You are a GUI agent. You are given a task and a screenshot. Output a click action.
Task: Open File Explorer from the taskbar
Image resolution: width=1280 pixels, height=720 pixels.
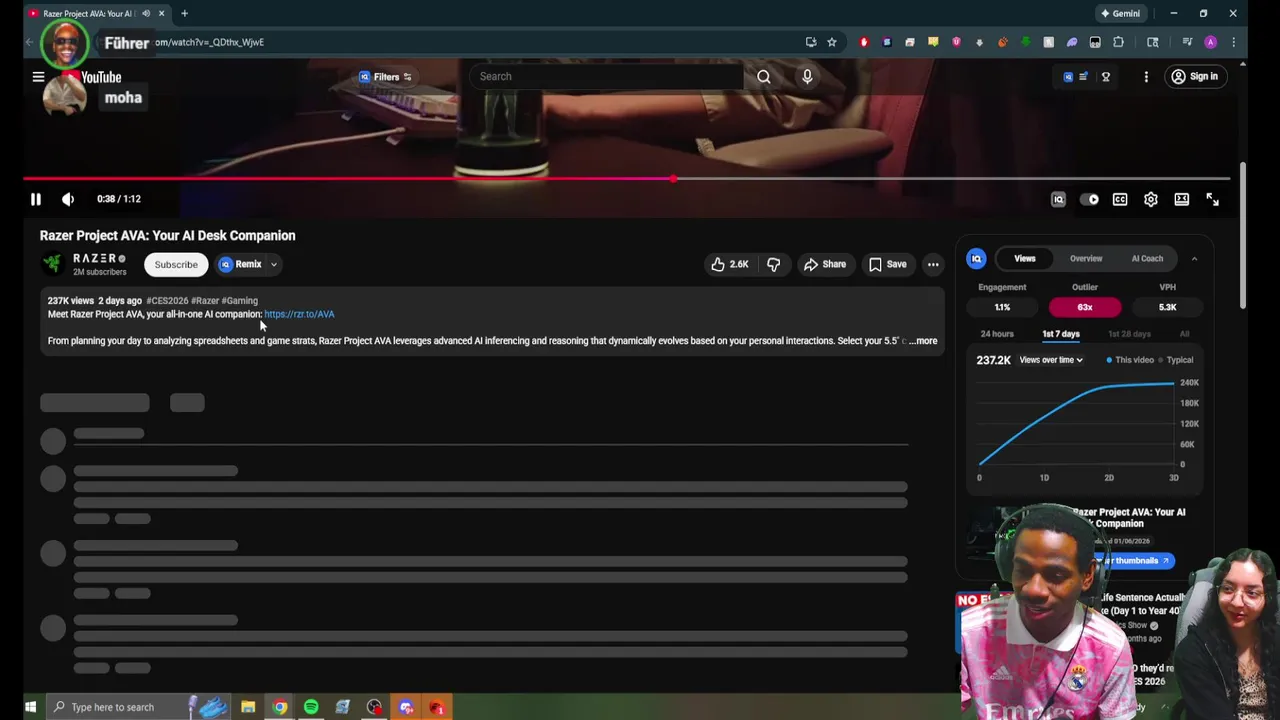pyautogui.click(x=247, y=707)
